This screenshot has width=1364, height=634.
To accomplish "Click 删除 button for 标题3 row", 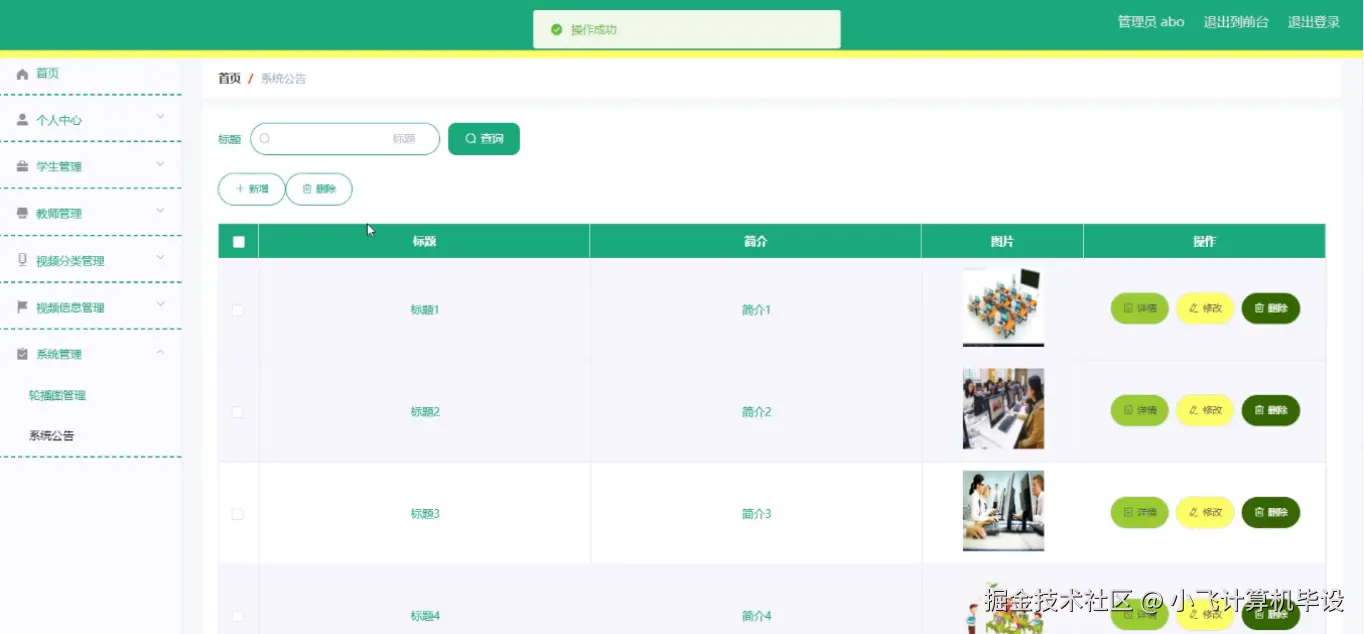I will coord(1271,513).
